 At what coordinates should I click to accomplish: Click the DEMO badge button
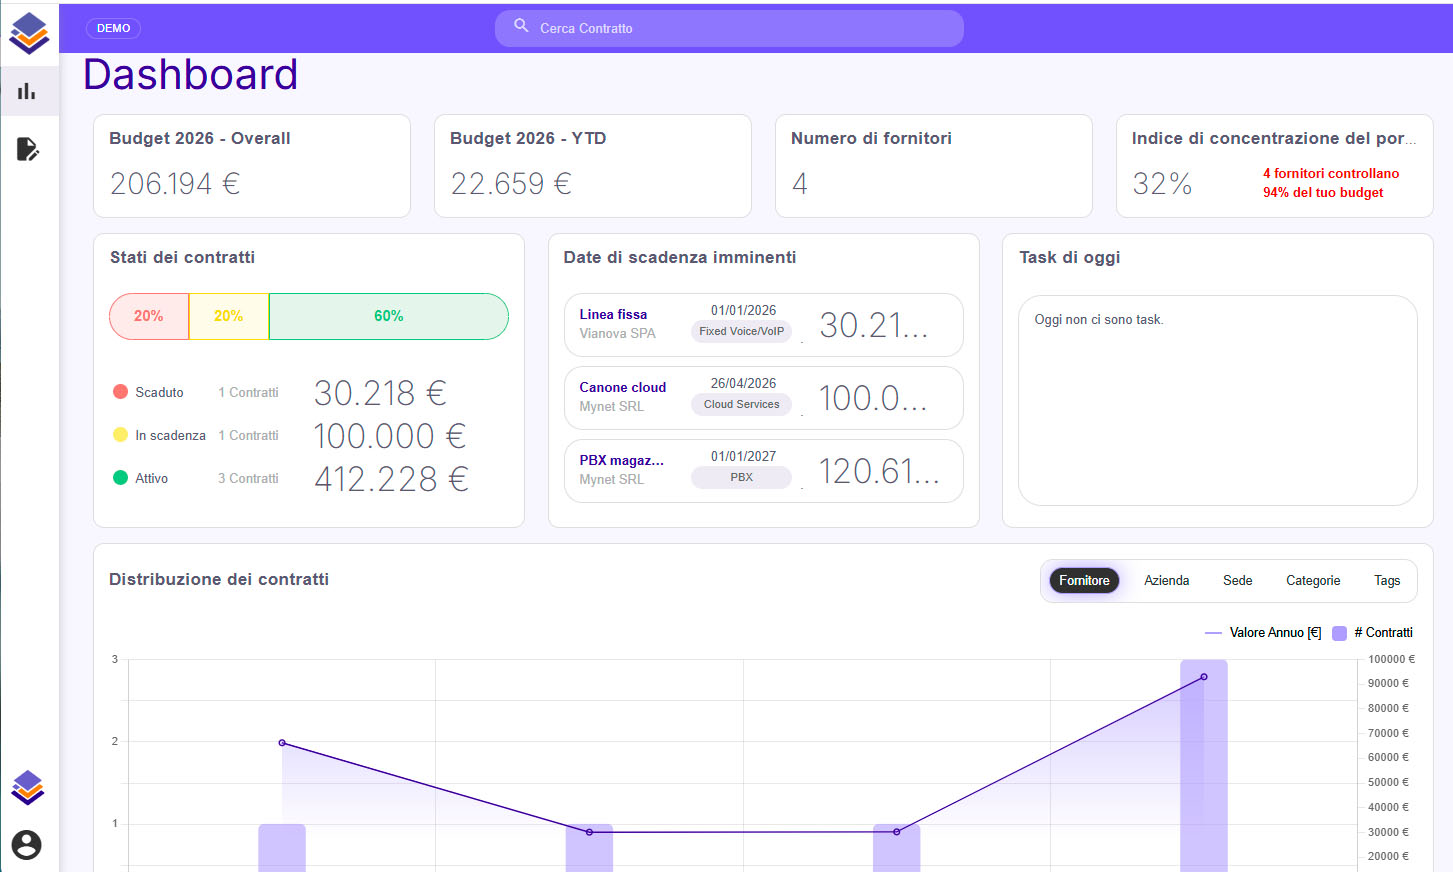tap(113, 28)
